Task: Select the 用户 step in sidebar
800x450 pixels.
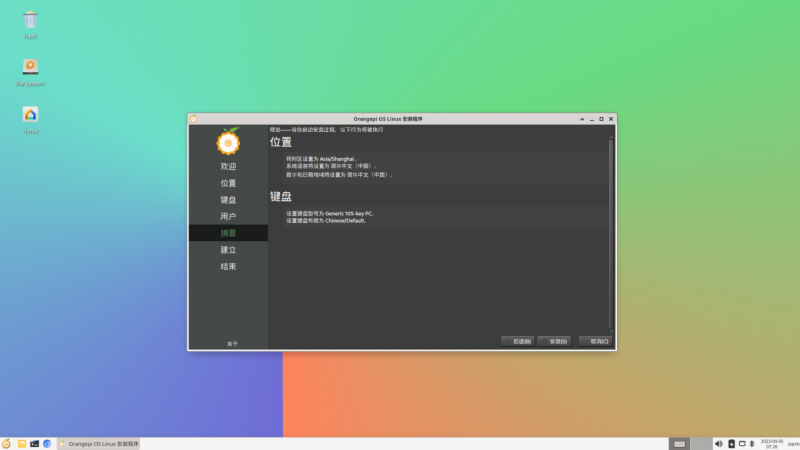Action: [x=228, y=216]
